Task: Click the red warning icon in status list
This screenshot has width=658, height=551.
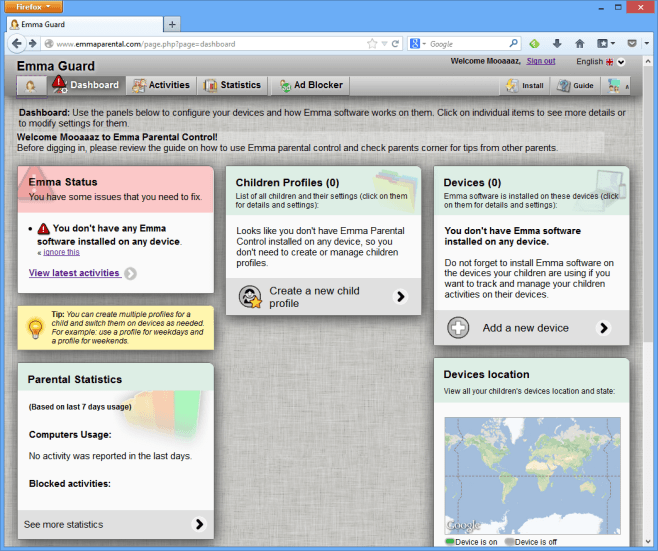Action: [x=44, y=229]
